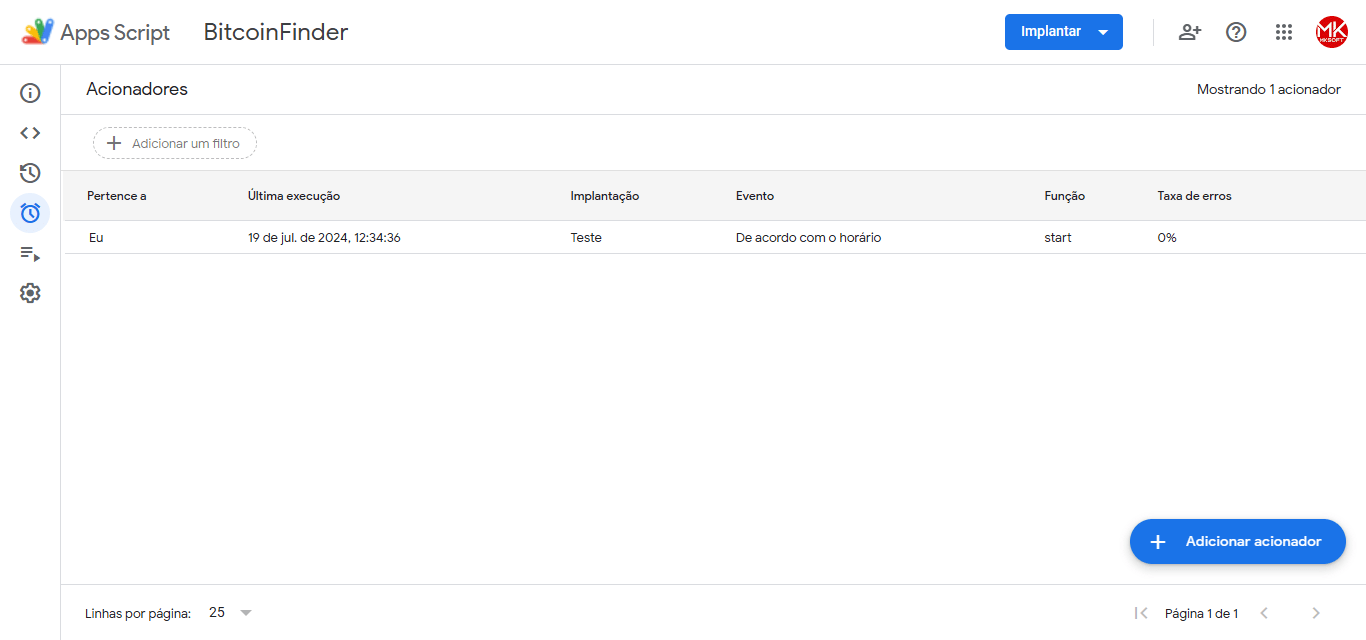Viewport: 1366px width, 640px height.
Task: Open the Google apps grid icon
Action: pos(1284,32)
